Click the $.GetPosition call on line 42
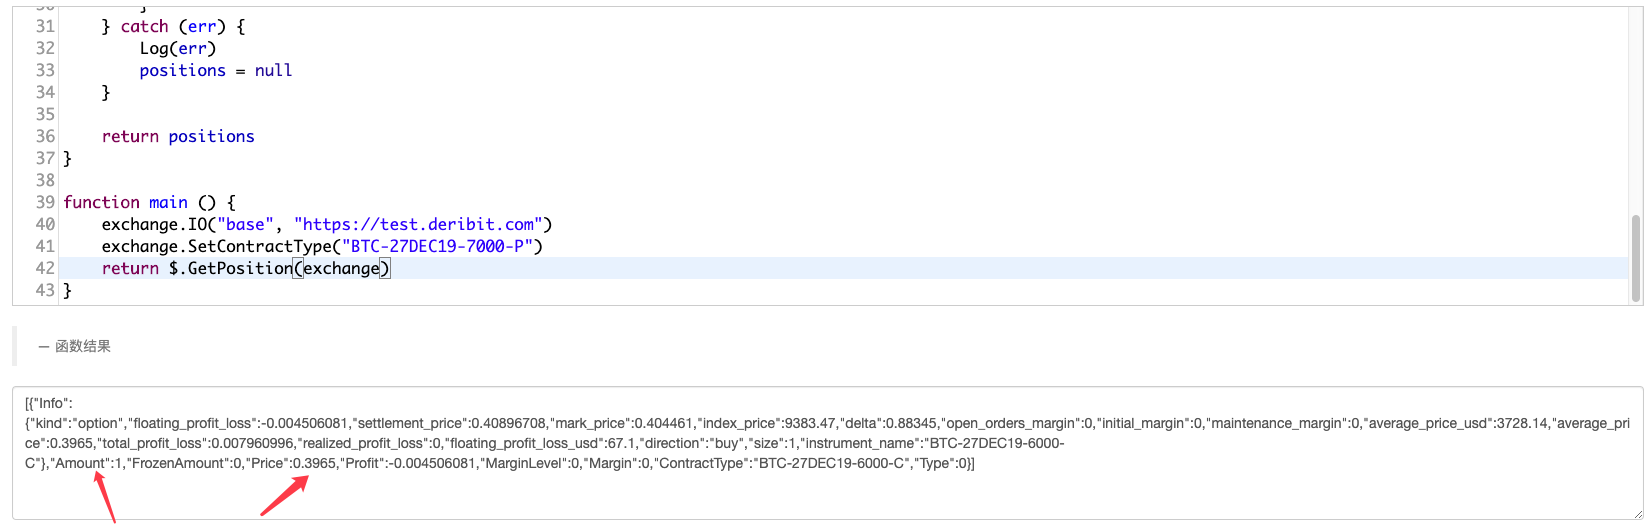 pos(230,268)
